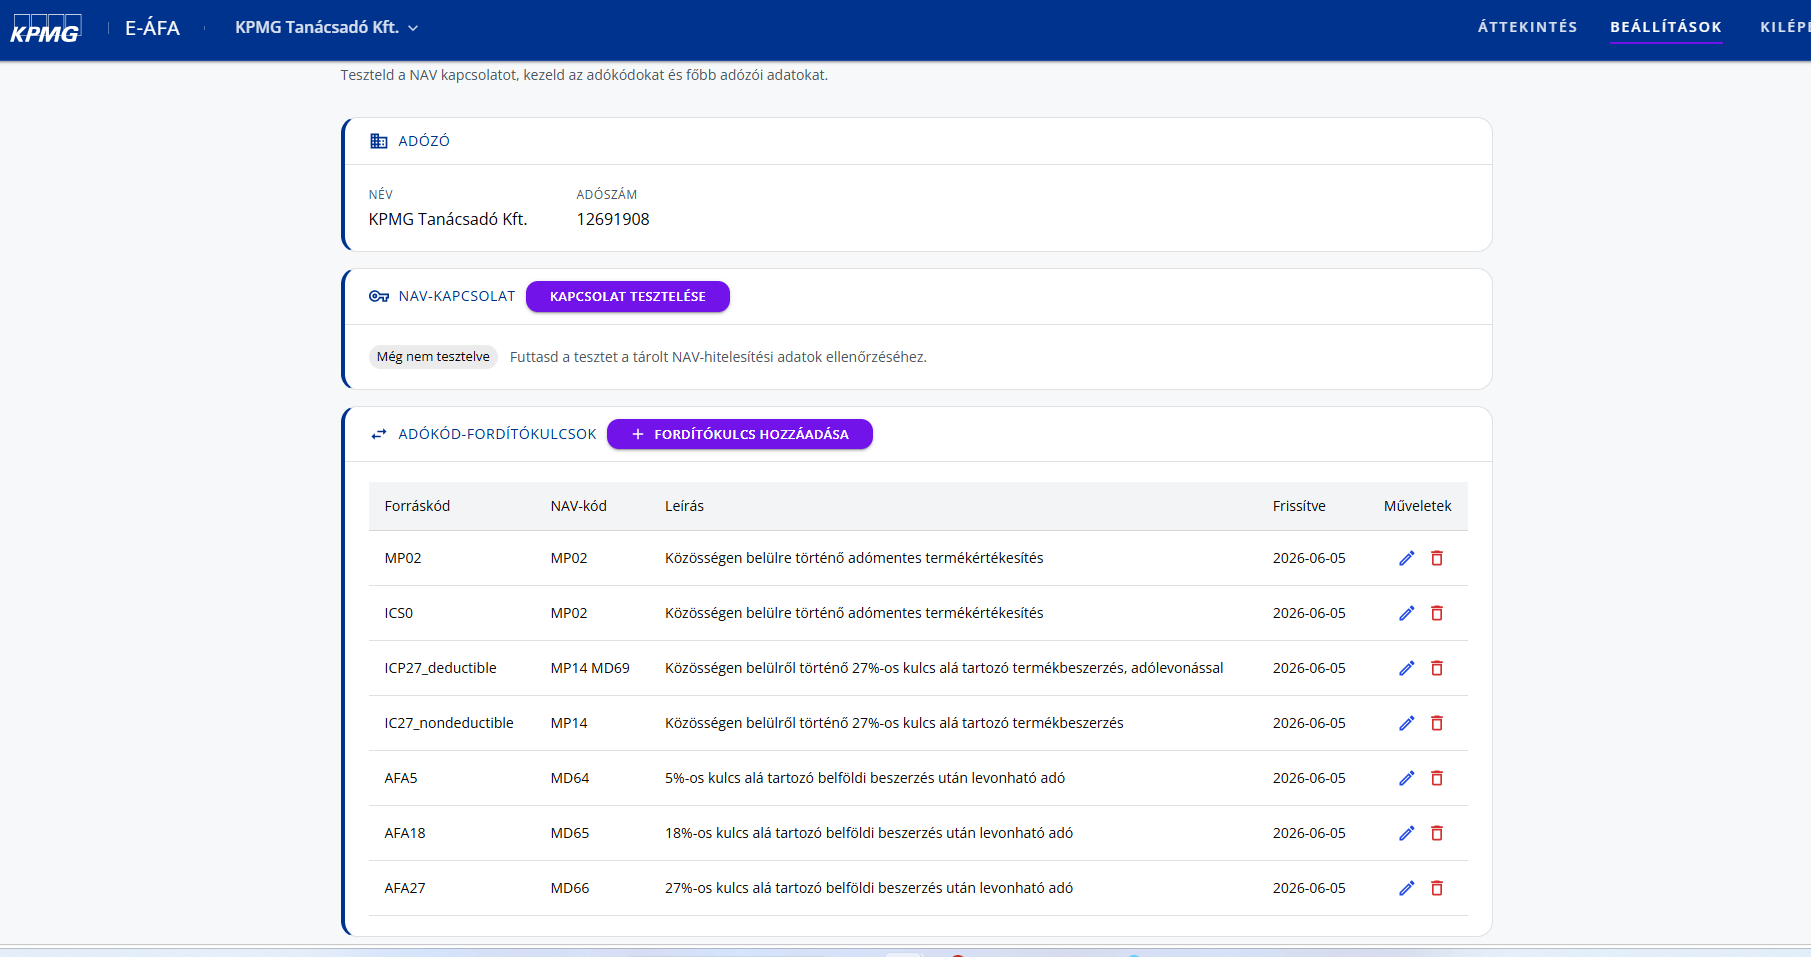Image resolution: width=1811 pixels, height=957 pixels.
Task: Delete the AFA27 translation key
Action: (x=1437, y=888)
